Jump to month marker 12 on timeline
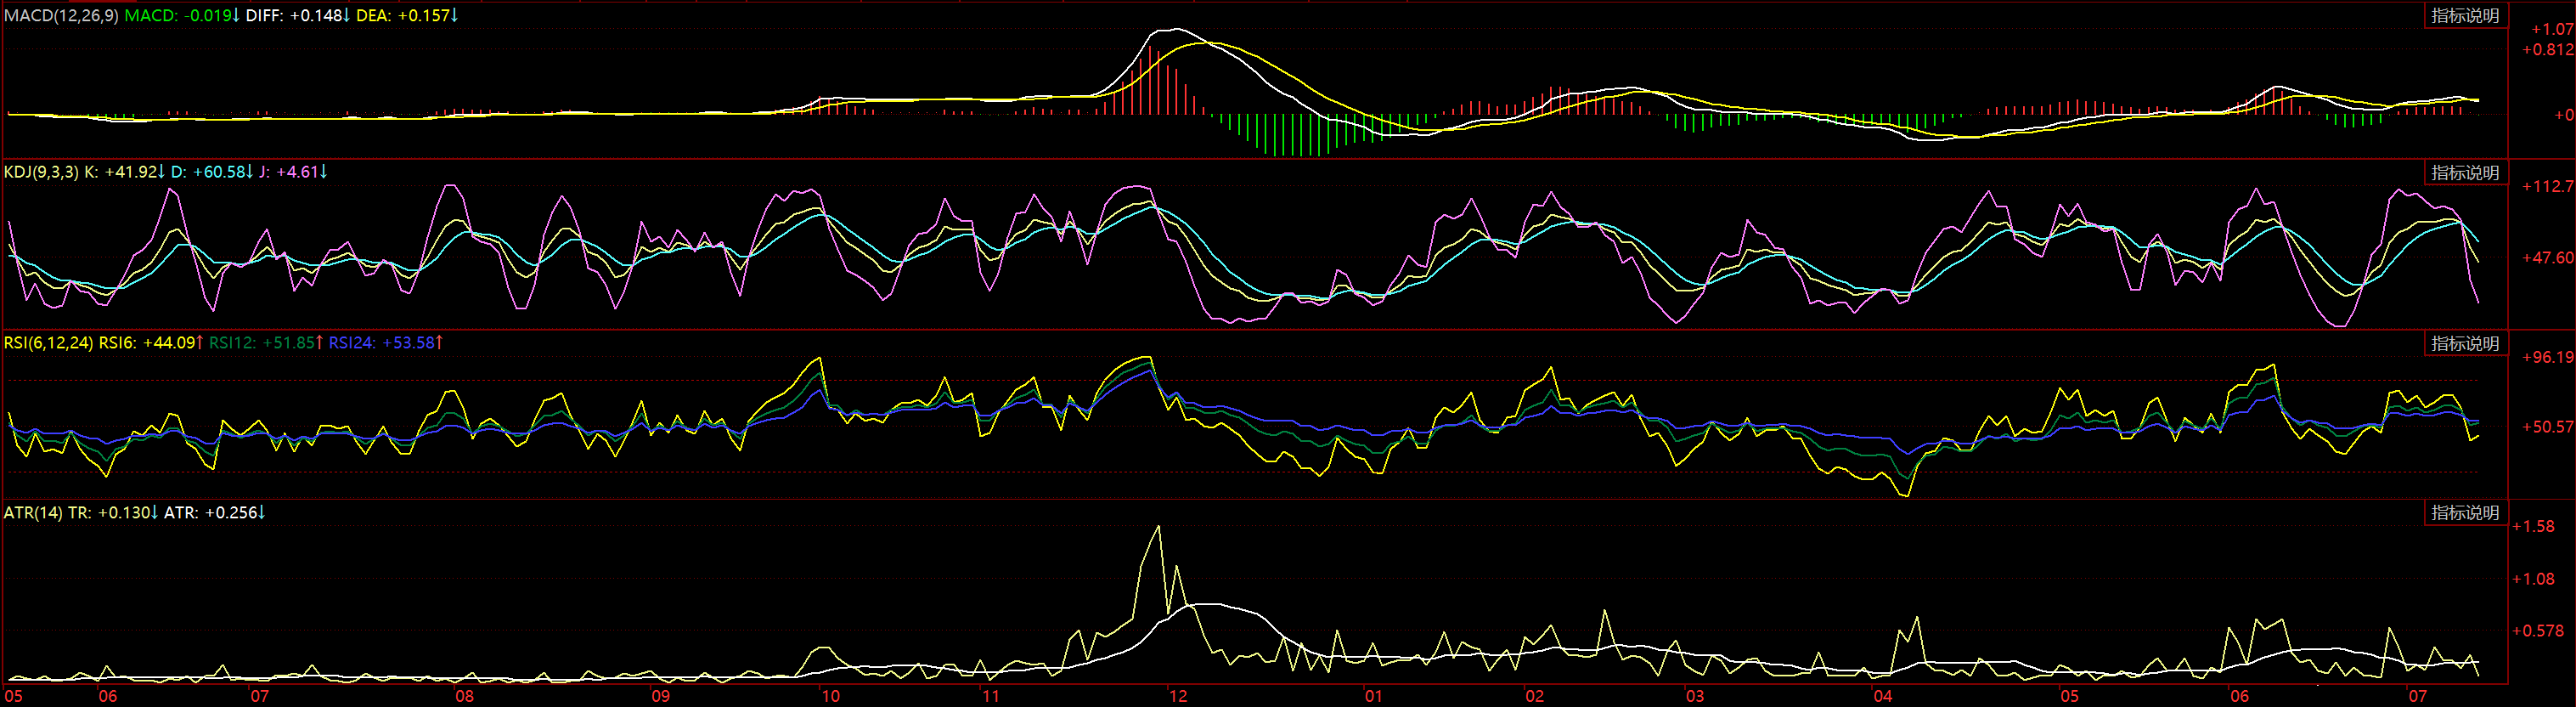The width and height of the screenshot is (2576, 707). tap(1178, 696)
